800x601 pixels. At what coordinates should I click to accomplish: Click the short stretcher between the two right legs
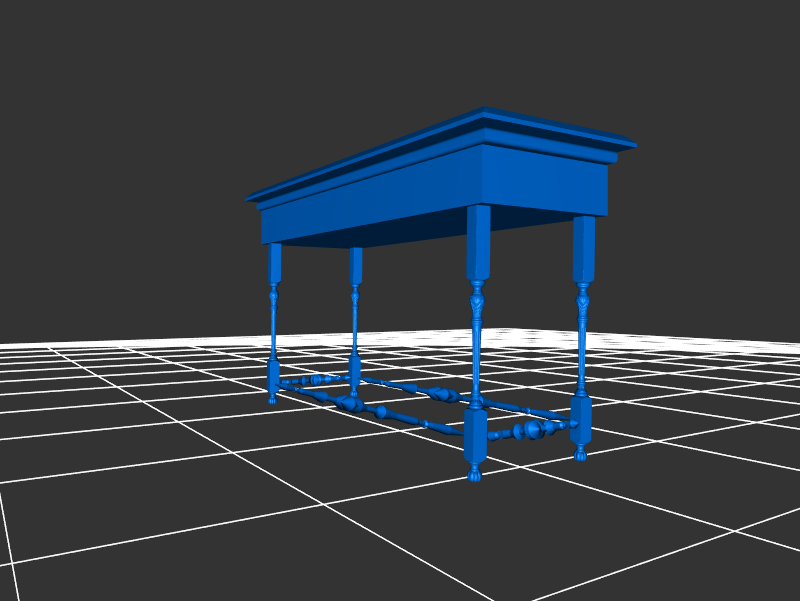[530, 431]
